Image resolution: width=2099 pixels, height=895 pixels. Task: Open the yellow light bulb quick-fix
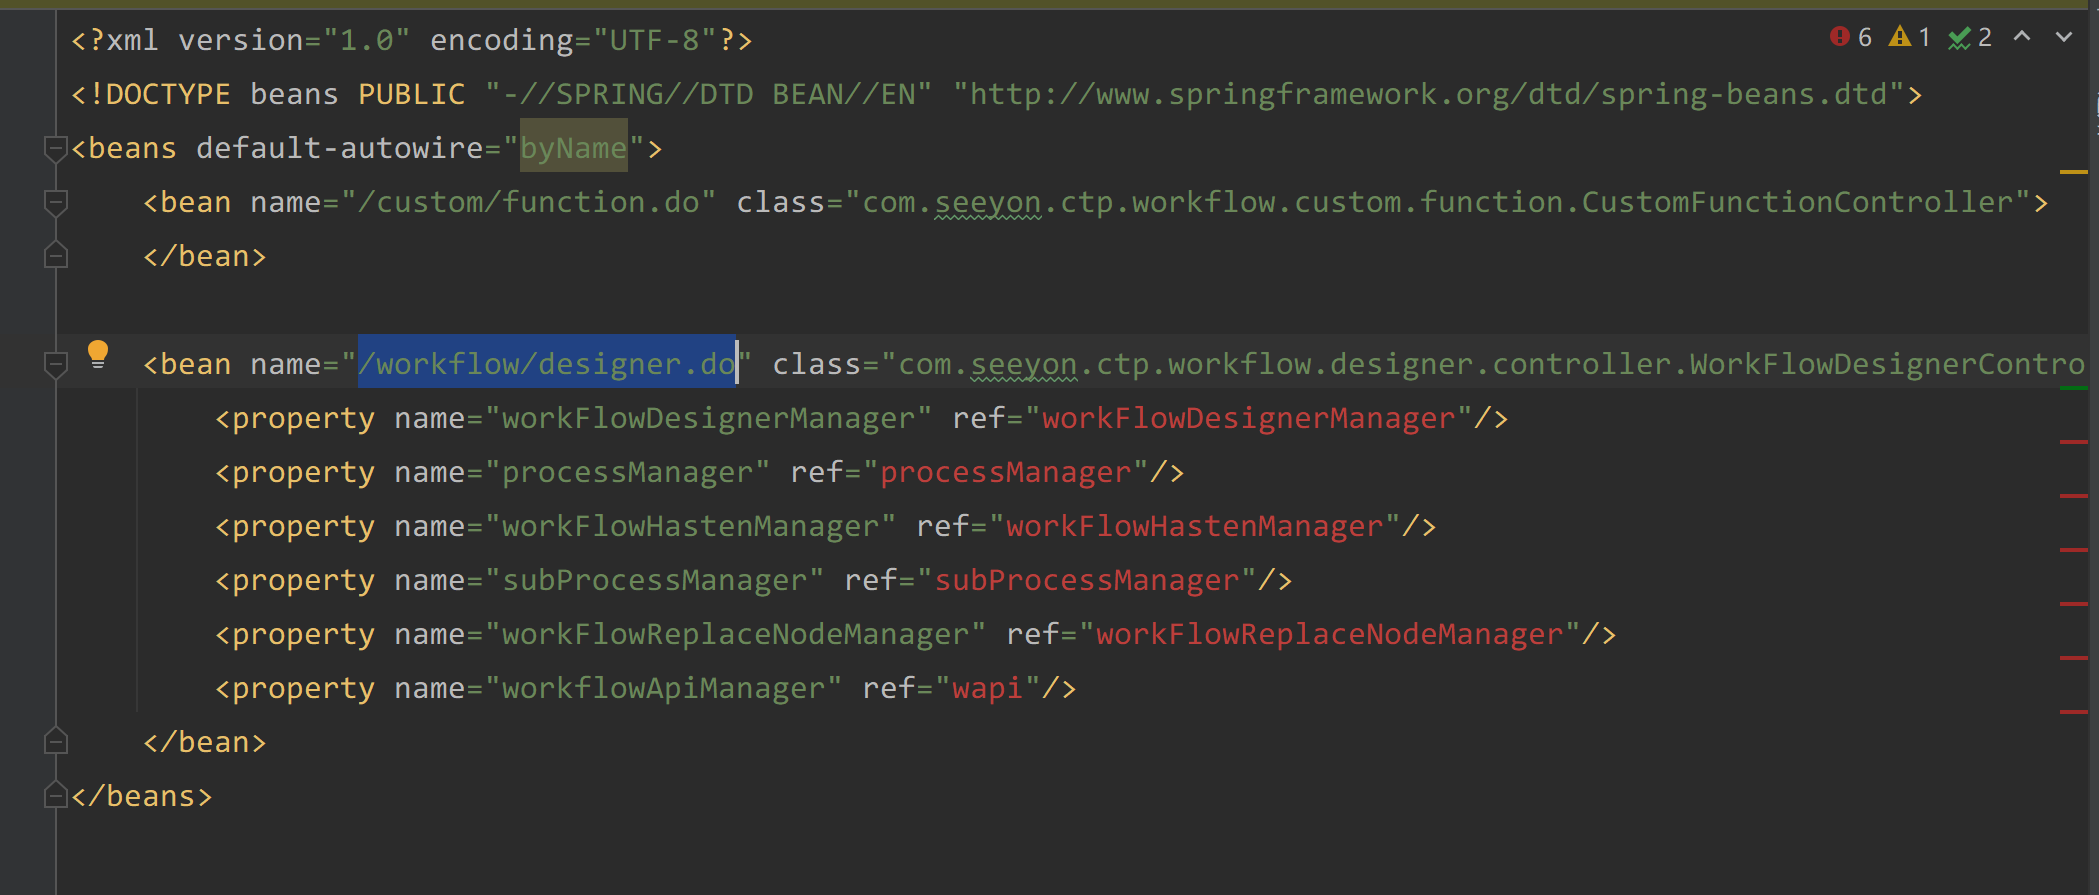(x=98, y=354)
